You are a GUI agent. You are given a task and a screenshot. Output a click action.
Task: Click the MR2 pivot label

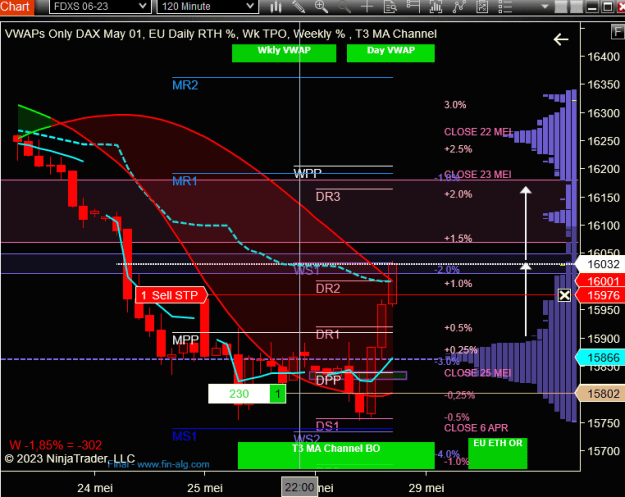[x=185, y=85]
